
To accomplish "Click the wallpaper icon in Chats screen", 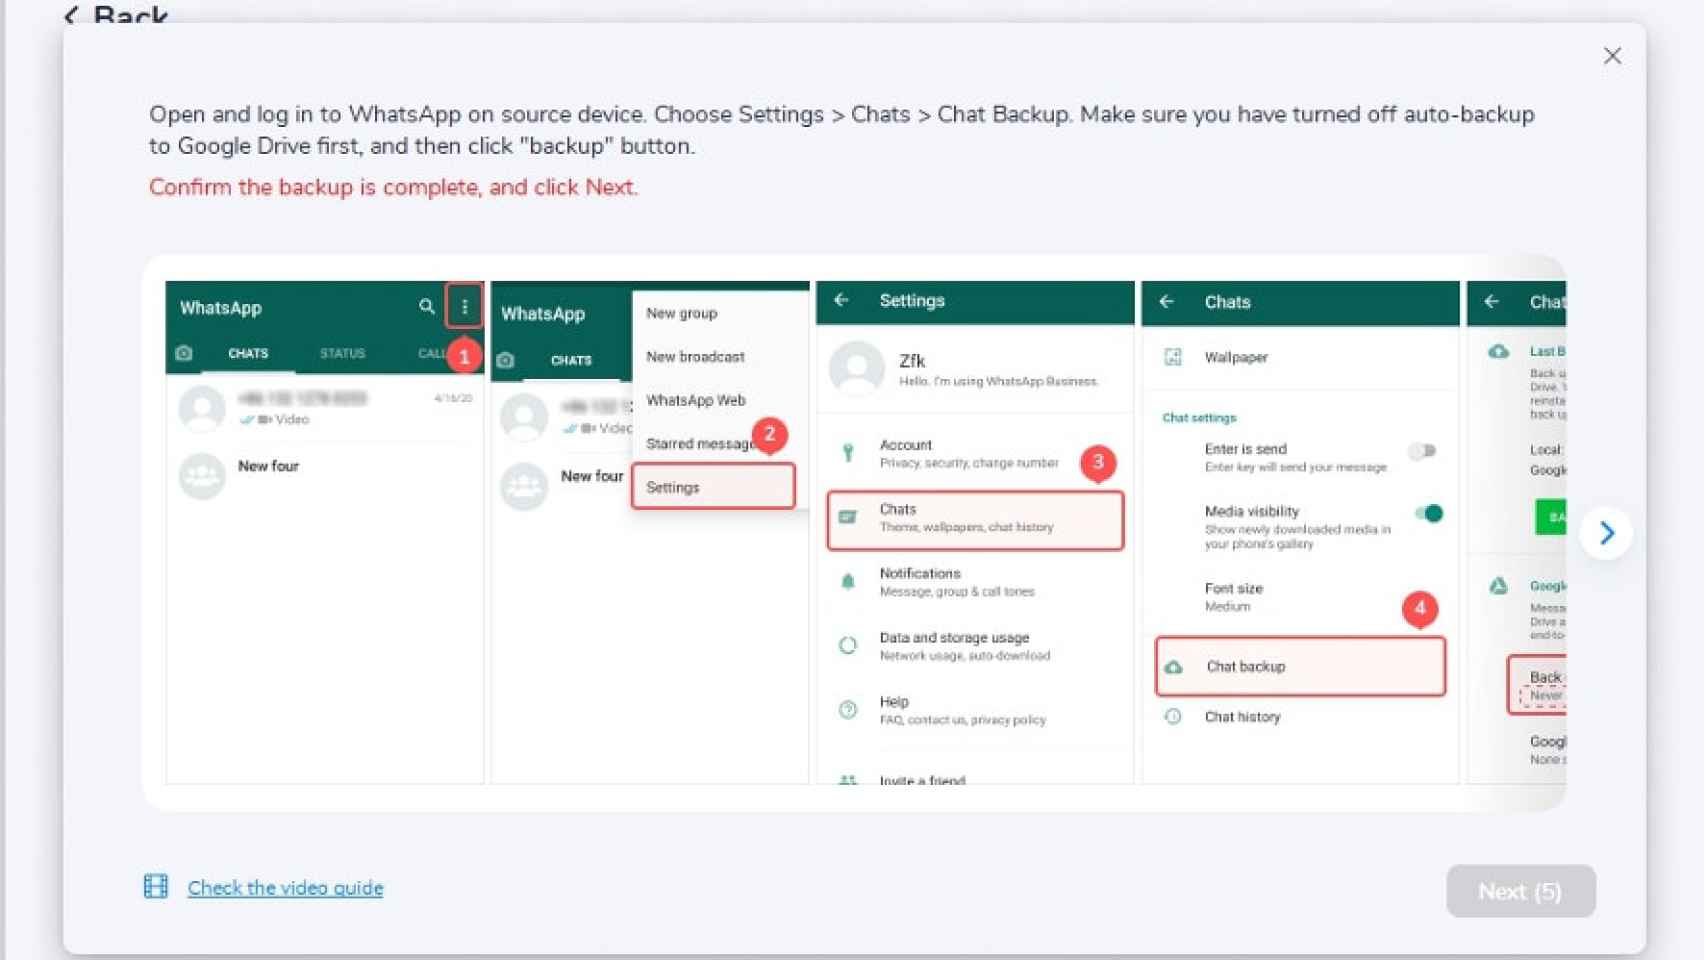I will coord(1174,357).
